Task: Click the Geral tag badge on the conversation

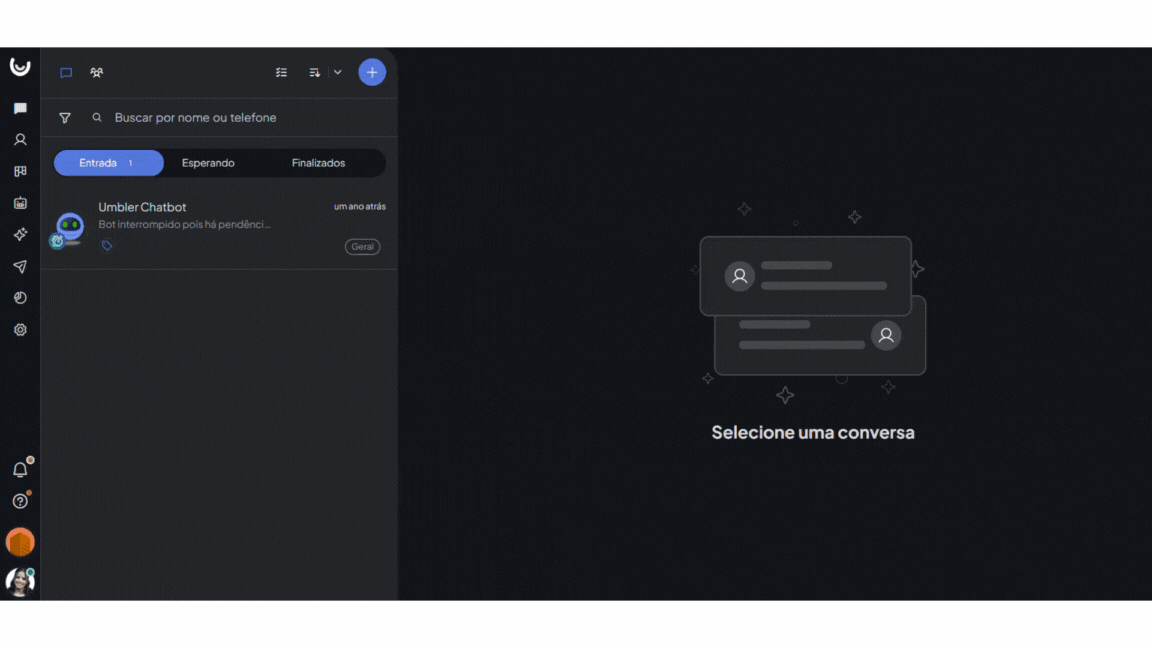Action: click(x=362, y=246)
